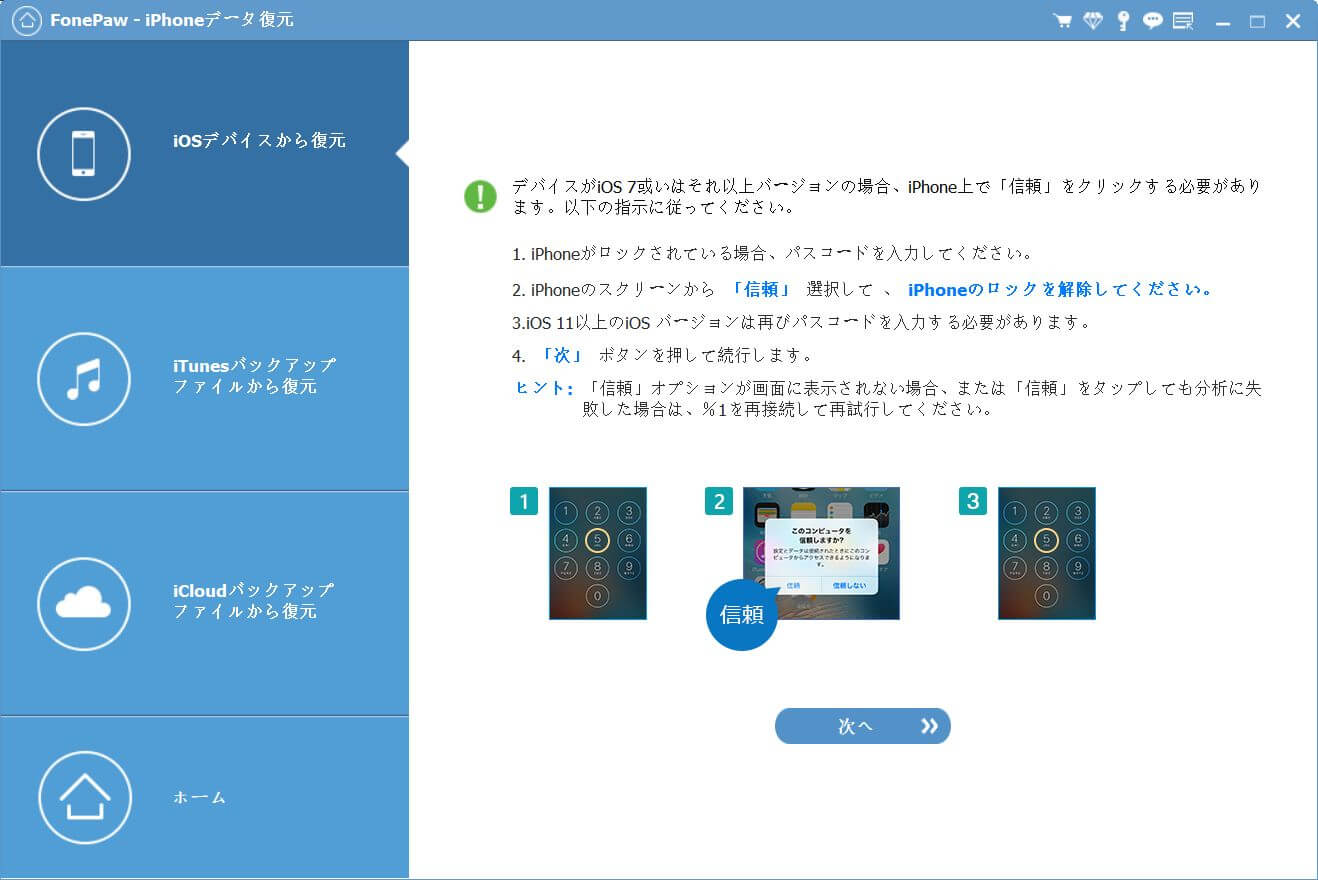Close the FonePaw window

point(1293,21)
